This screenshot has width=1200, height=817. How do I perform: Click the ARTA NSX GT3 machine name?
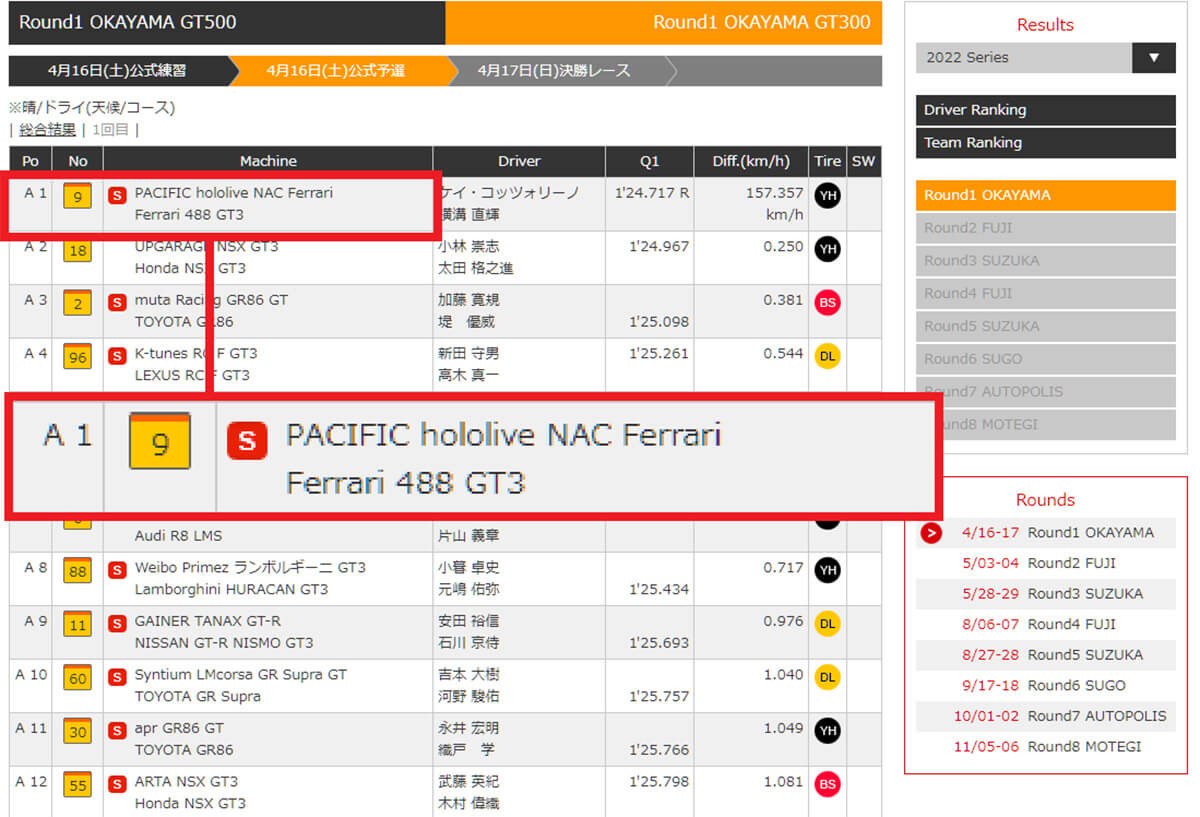pos(186,782)
